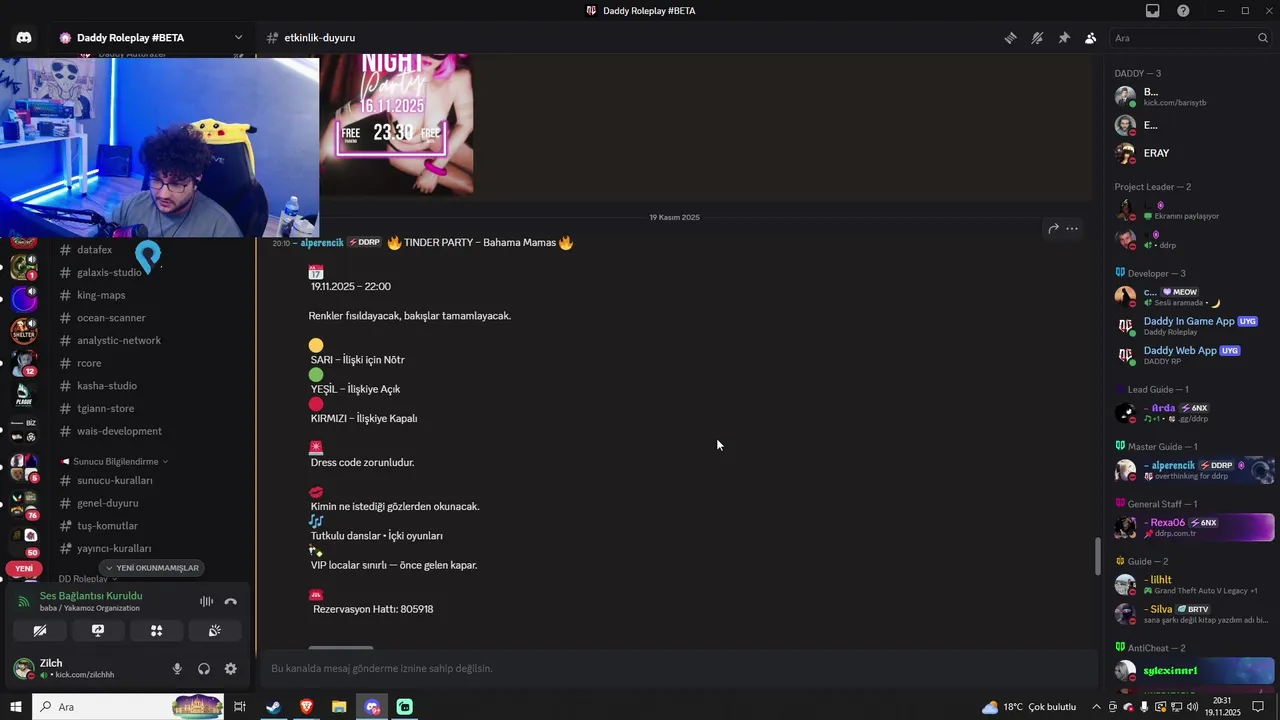
Task: Open pinned messages pin icon
Action: (x=1064, y=38)
